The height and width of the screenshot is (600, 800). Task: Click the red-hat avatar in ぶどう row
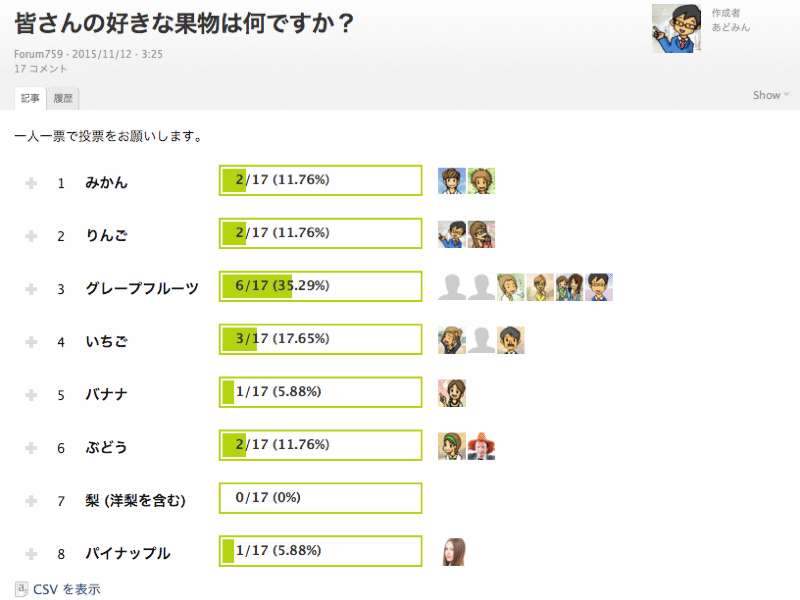[x=482, y=446]
